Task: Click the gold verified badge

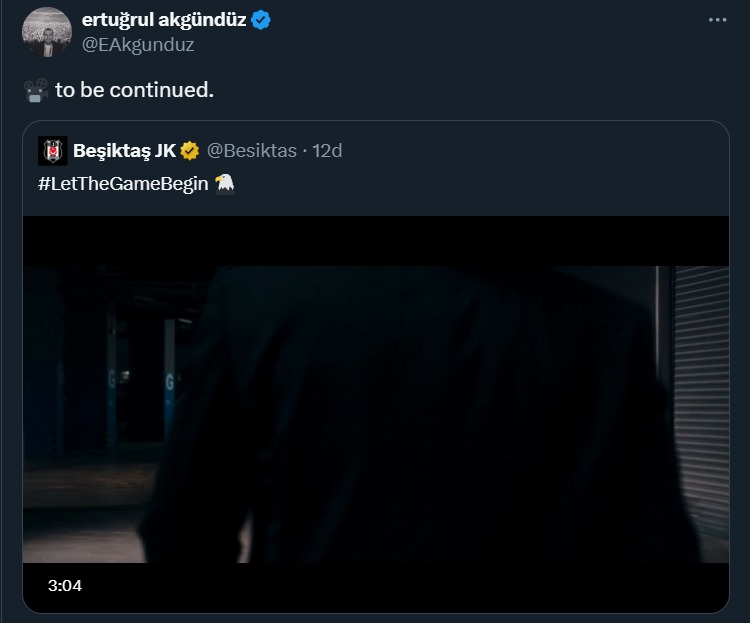Action: click(x=190, y=151)
